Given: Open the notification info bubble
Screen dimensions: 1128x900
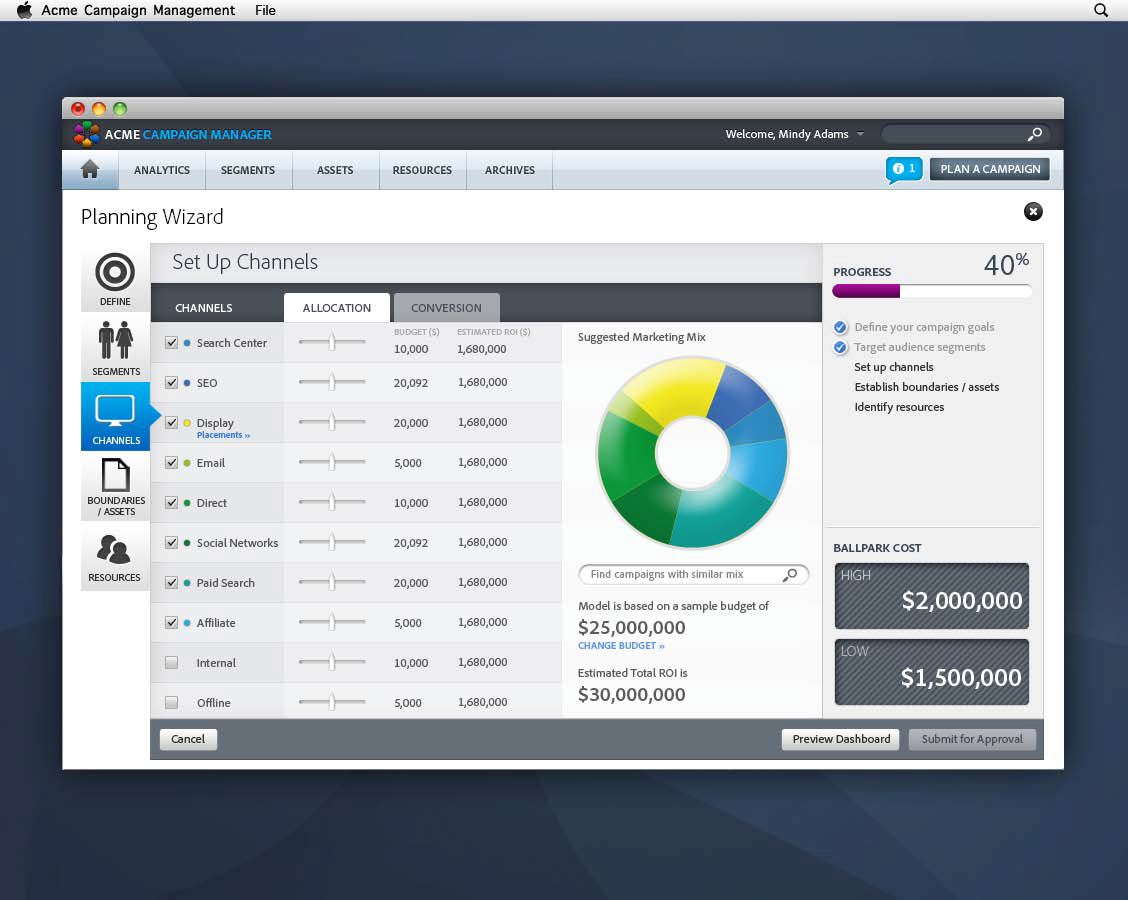Looking at the screenshot, I should coord(904,170).
